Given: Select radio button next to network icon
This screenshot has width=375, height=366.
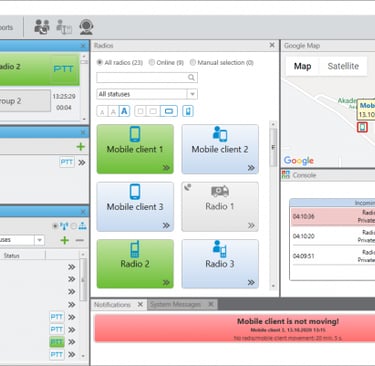Looking at the screenshot, I should pyautogui.click(x=74, y=226).
